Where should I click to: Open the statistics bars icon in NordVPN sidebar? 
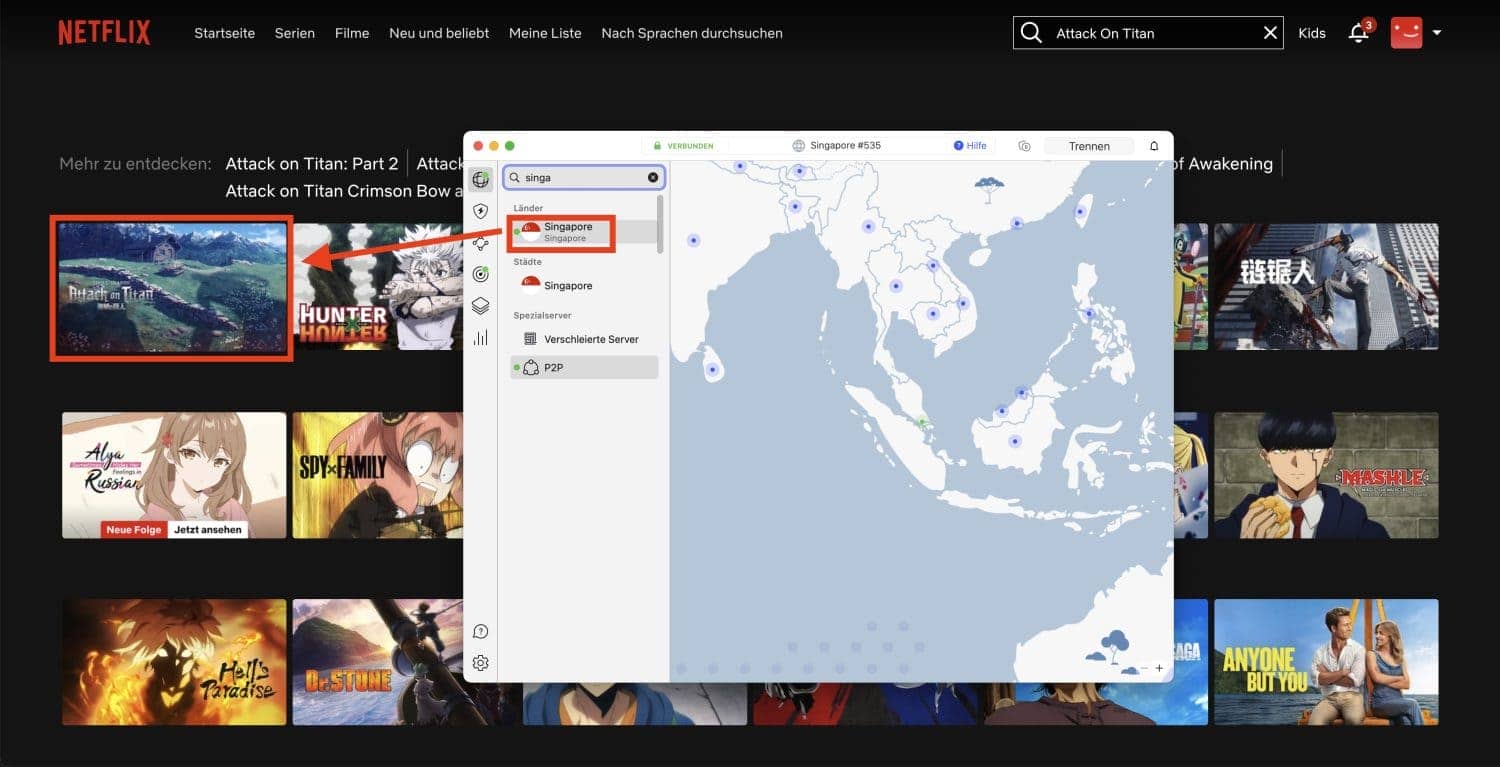[x=481, y=338]
